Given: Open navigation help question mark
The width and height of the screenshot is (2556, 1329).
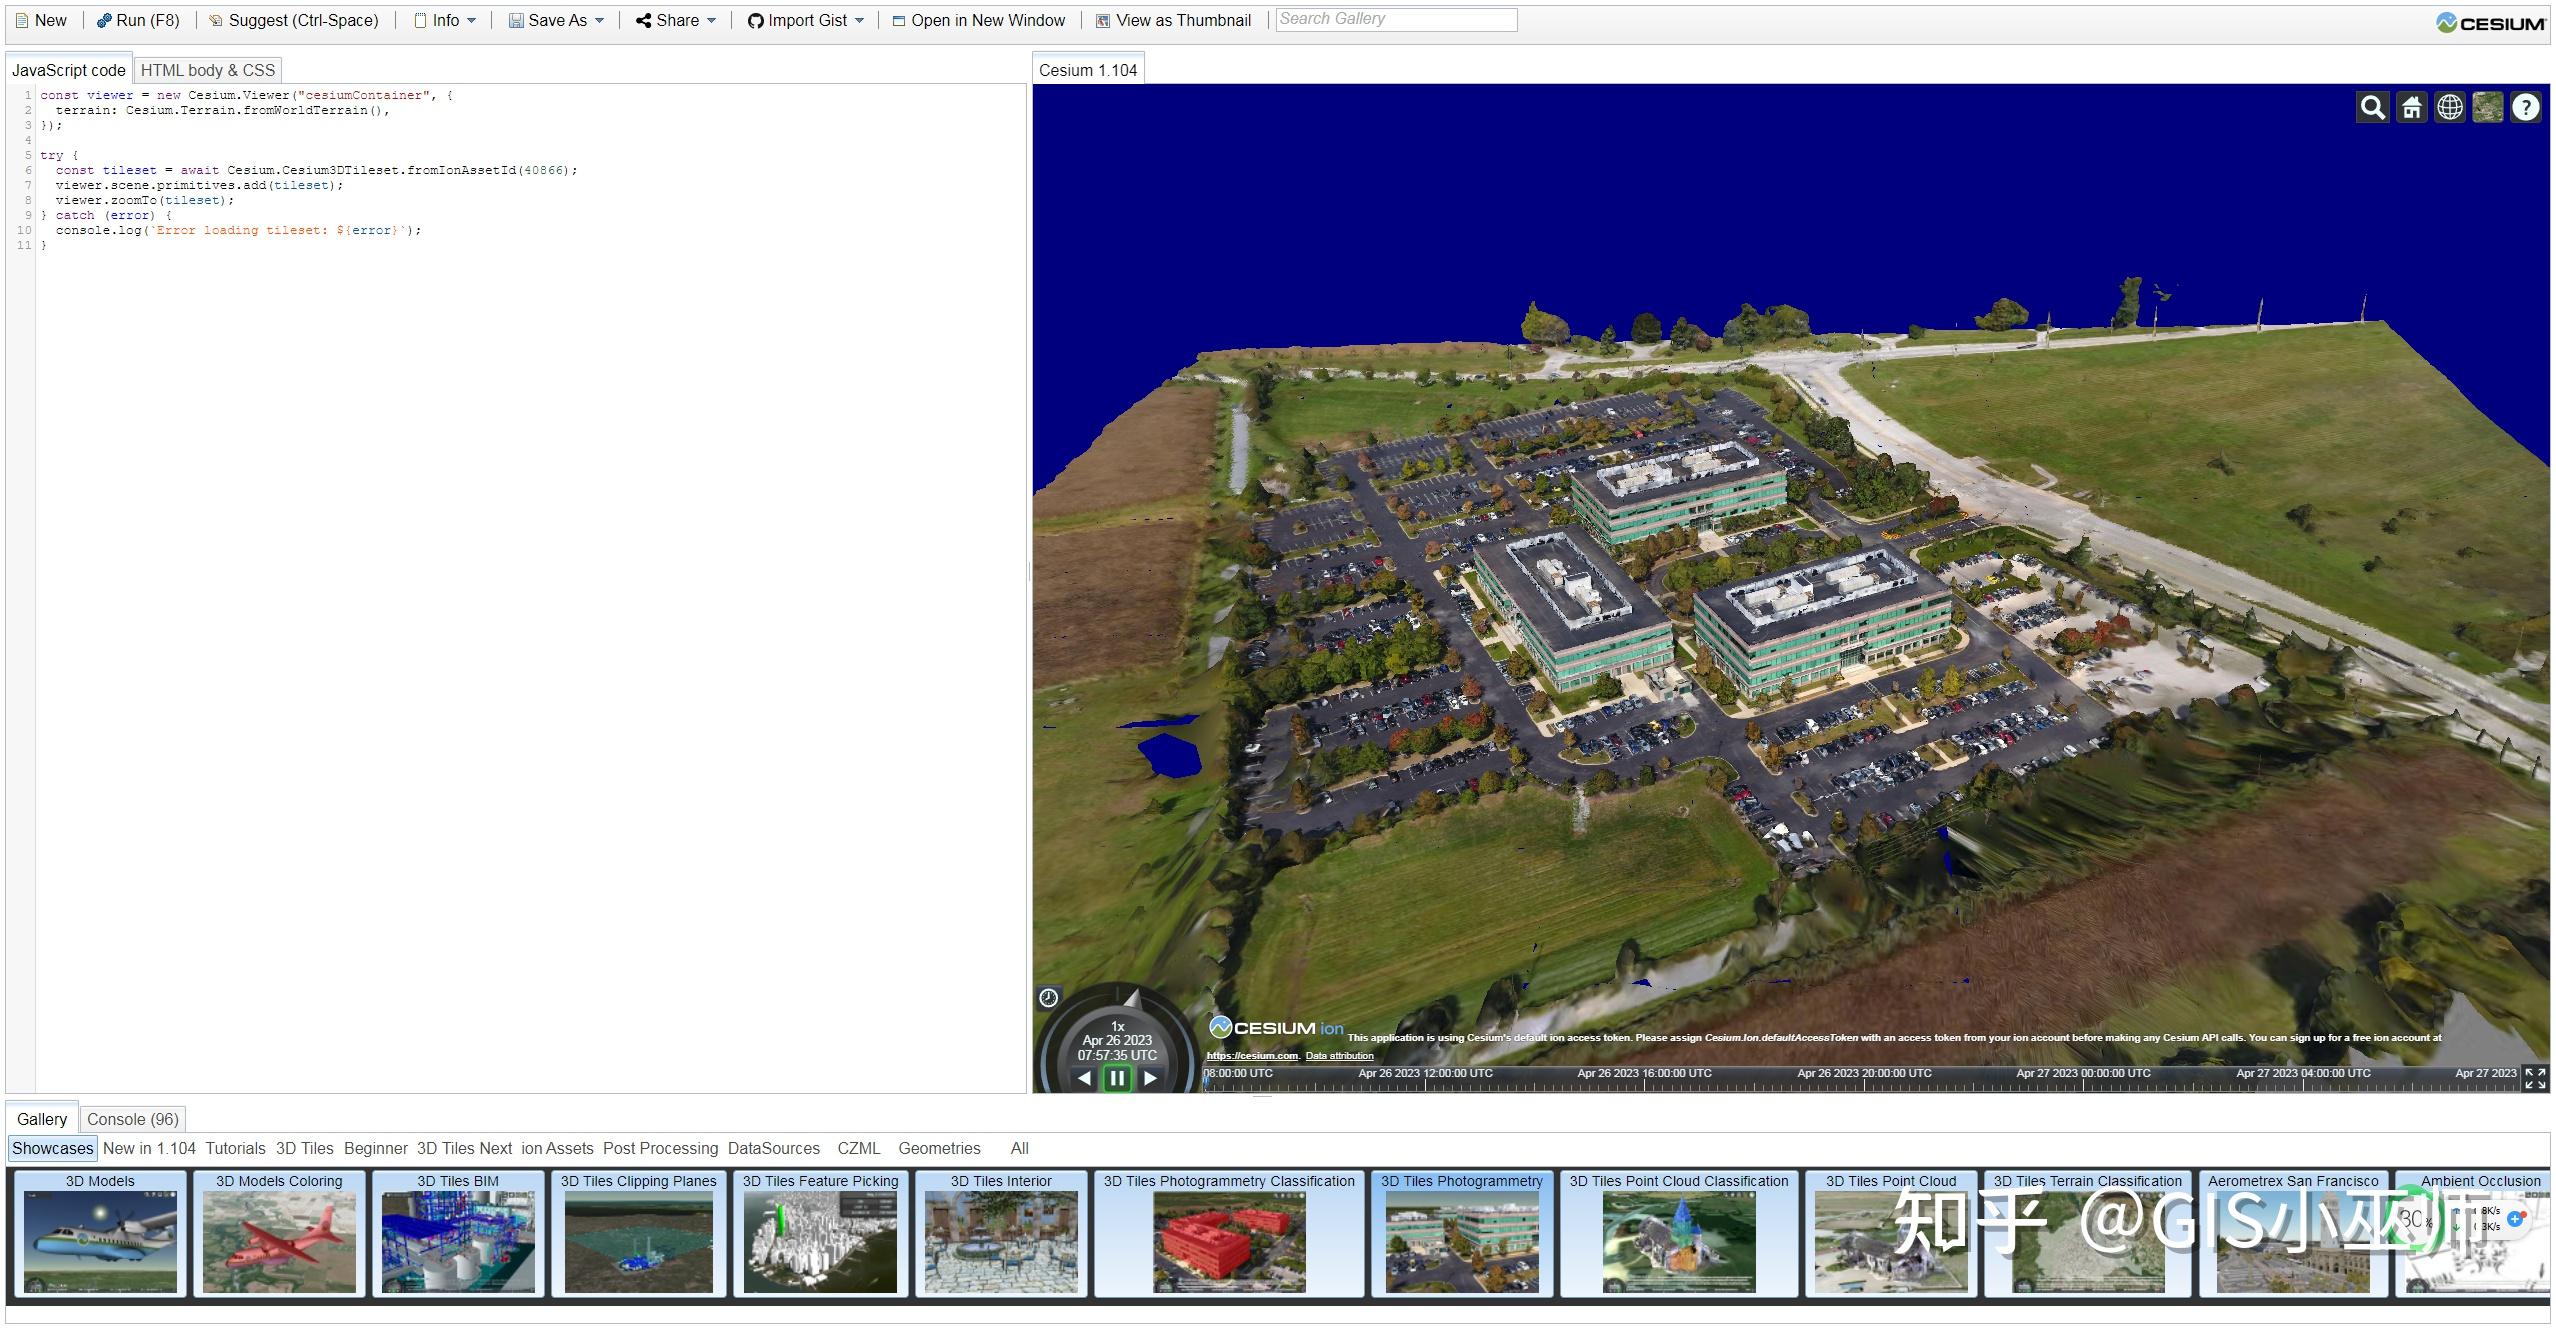Looking at the screenshot, I should click(2526, 107).
